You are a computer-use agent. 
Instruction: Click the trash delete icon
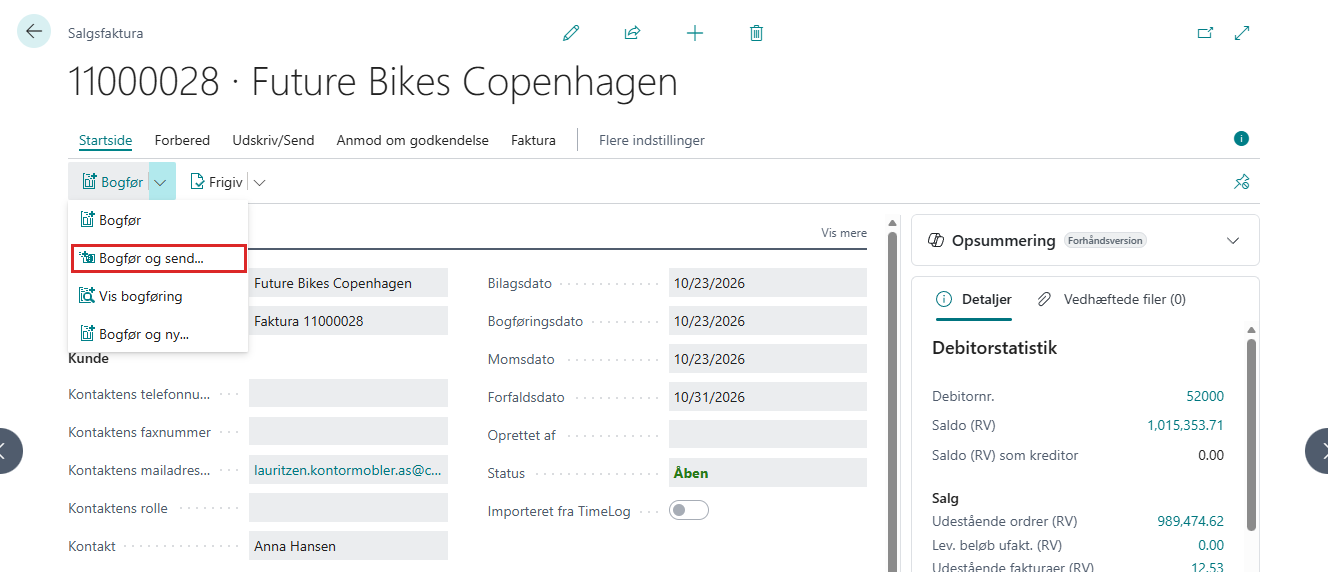tap(757, 33)
